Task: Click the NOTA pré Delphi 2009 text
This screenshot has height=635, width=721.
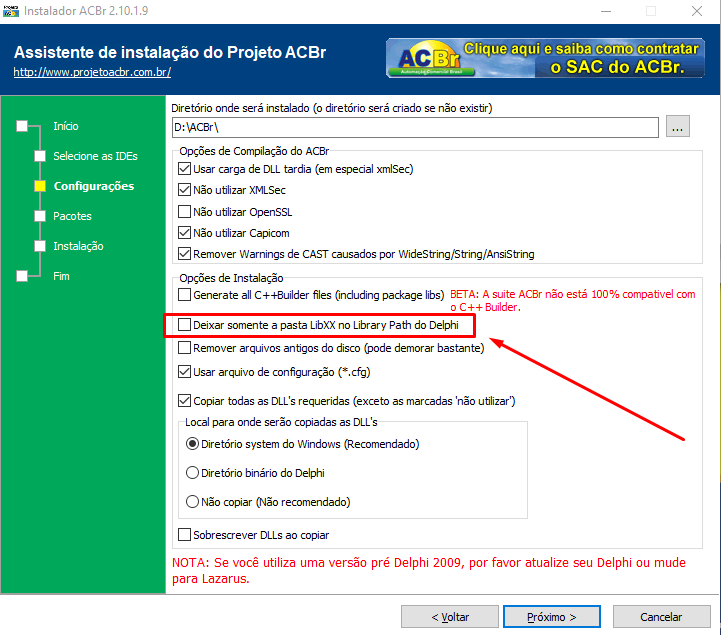Action: pos(429,571)
